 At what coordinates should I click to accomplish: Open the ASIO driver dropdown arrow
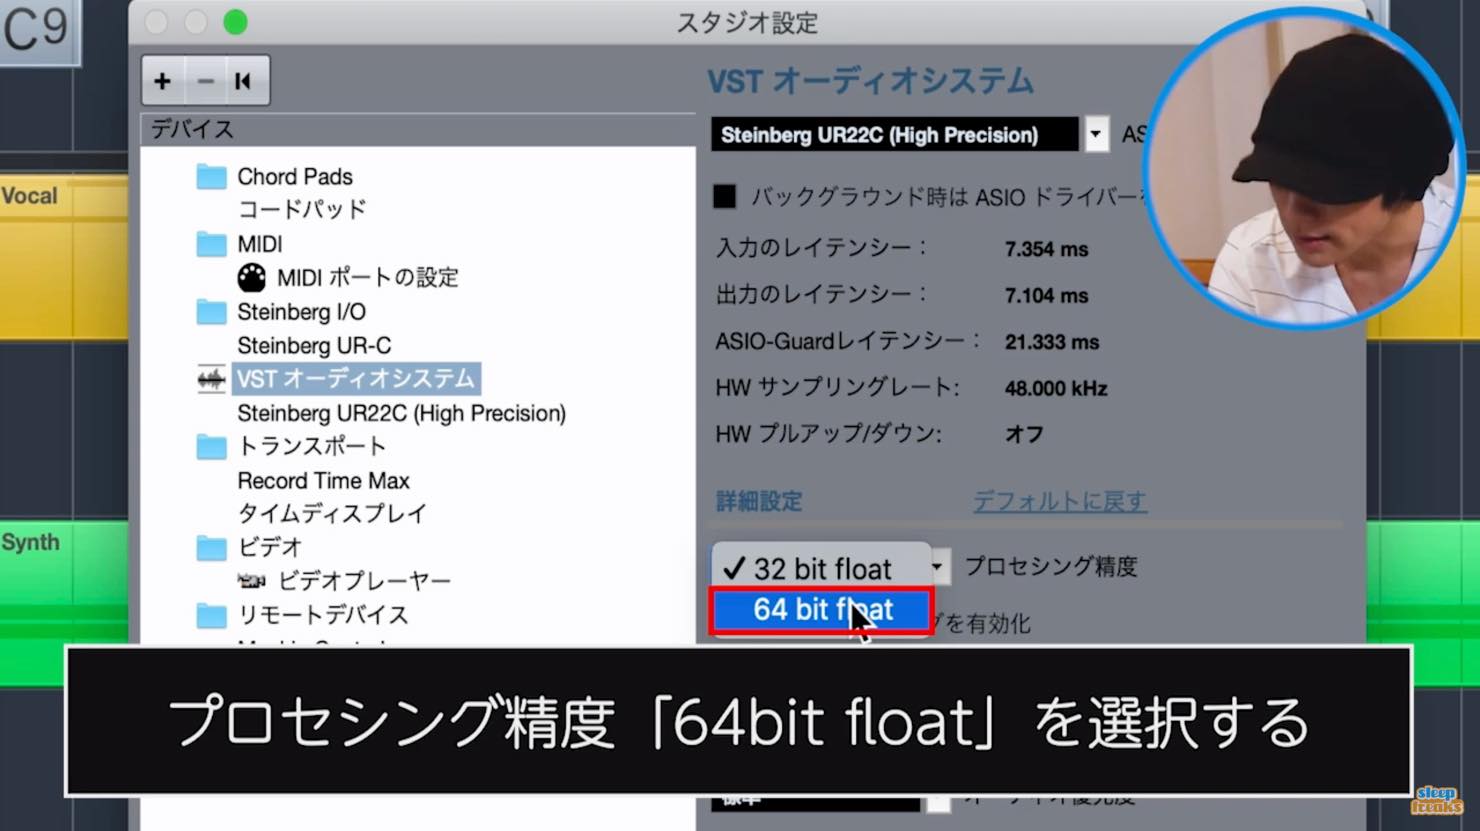point(1096,134)
